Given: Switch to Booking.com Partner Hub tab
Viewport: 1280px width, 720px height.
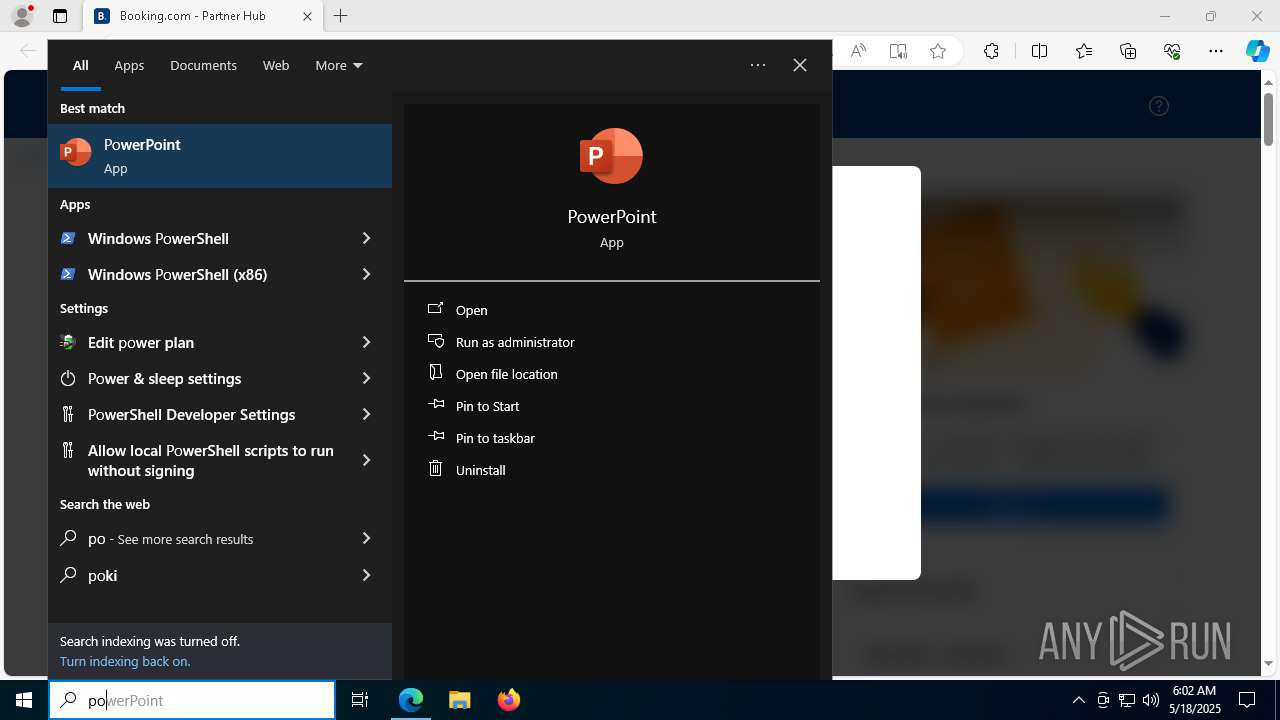Looking at the screenshot, I should pyautogui.click(x=202, y=16).
